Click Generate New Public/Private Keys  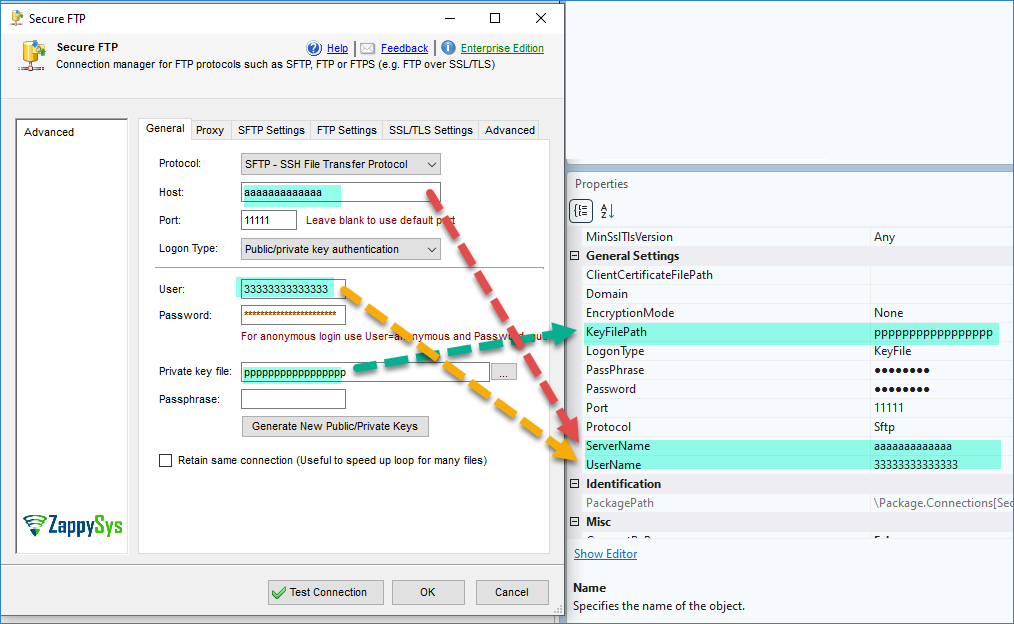pos(335,426)
